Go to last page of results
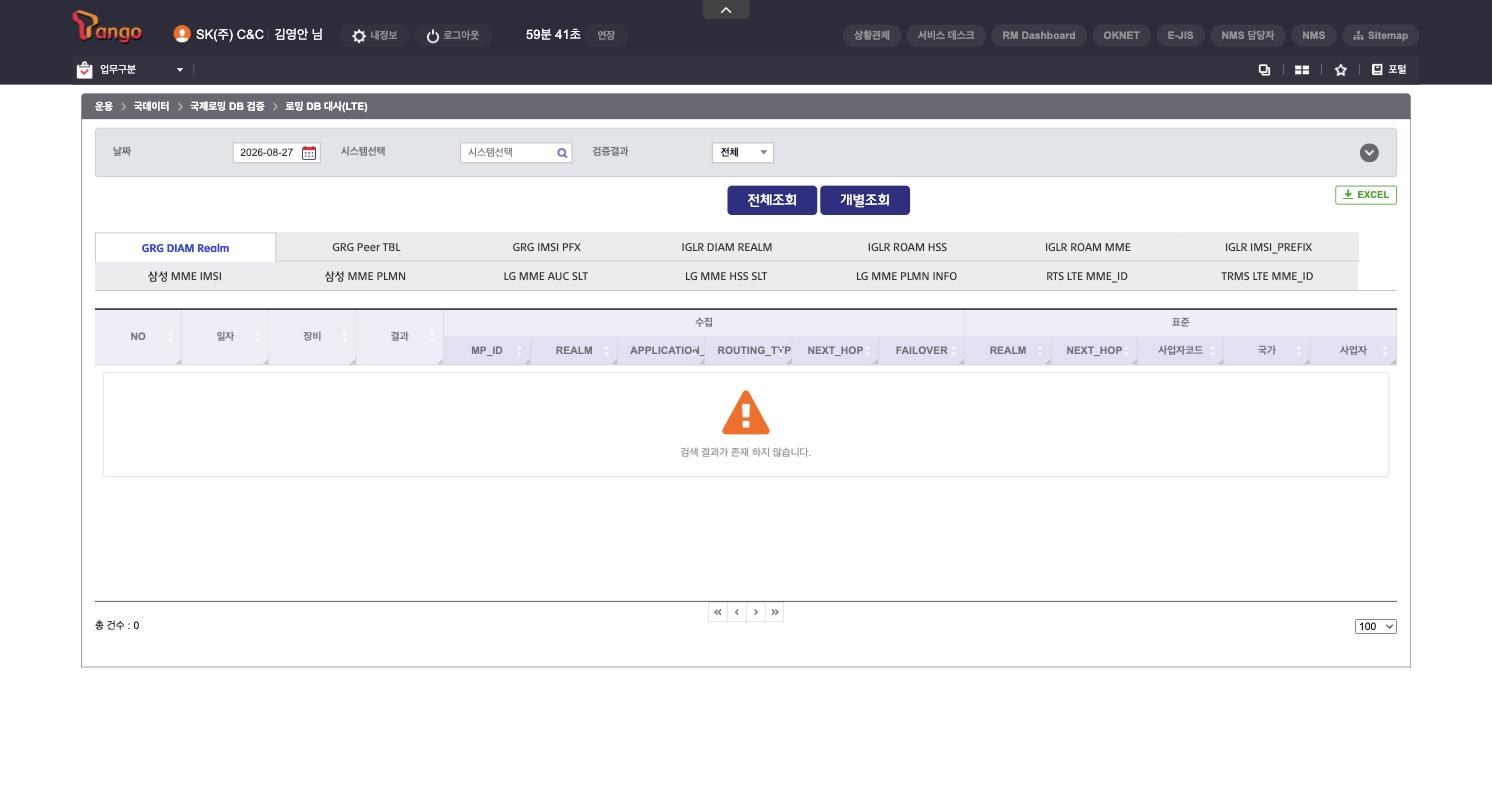The height and width of the screenshot is (812, 1492). click(775, 612)
